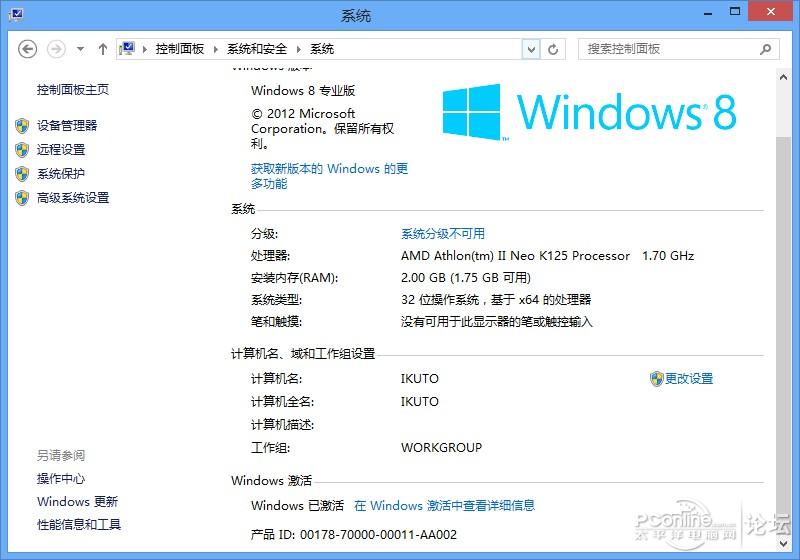Click the workgroup value WORKGROUP
Screen dimensions: 800x560
(441, 448)
